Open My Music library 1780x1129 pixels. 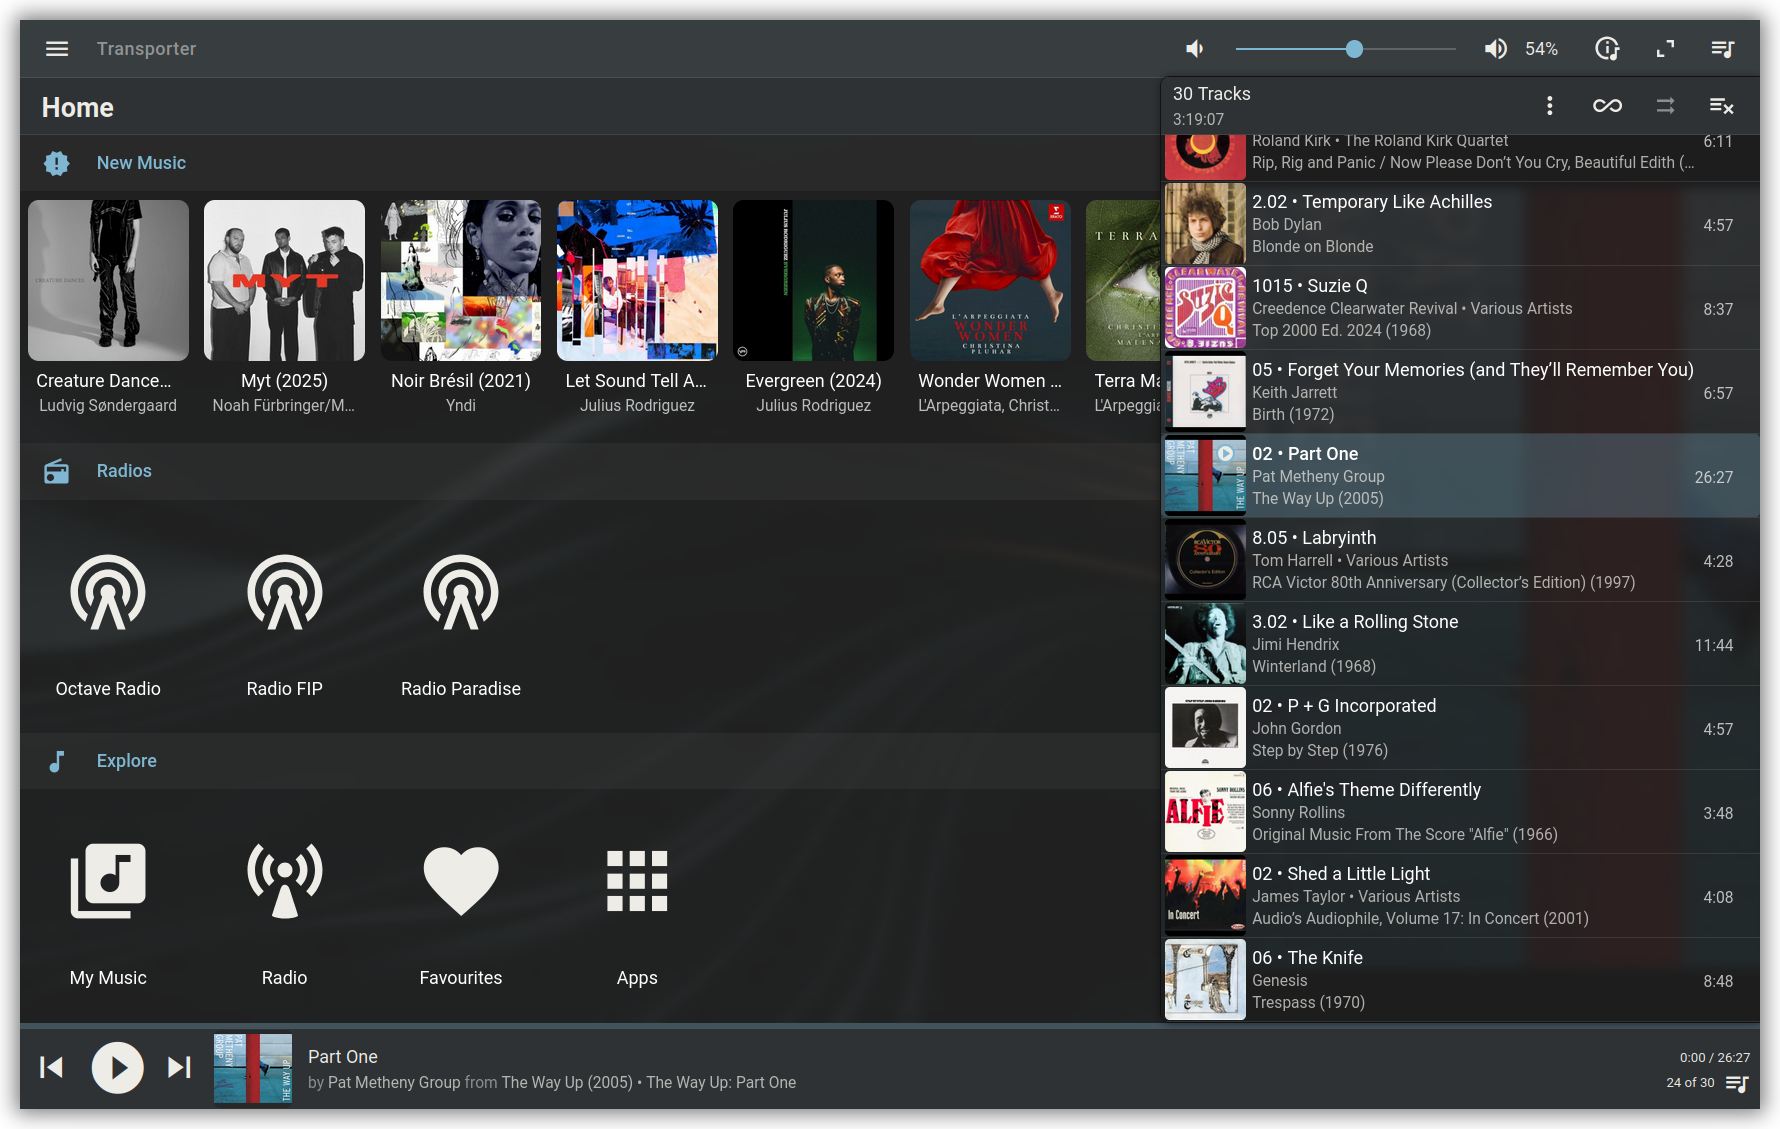pos(108,881)
